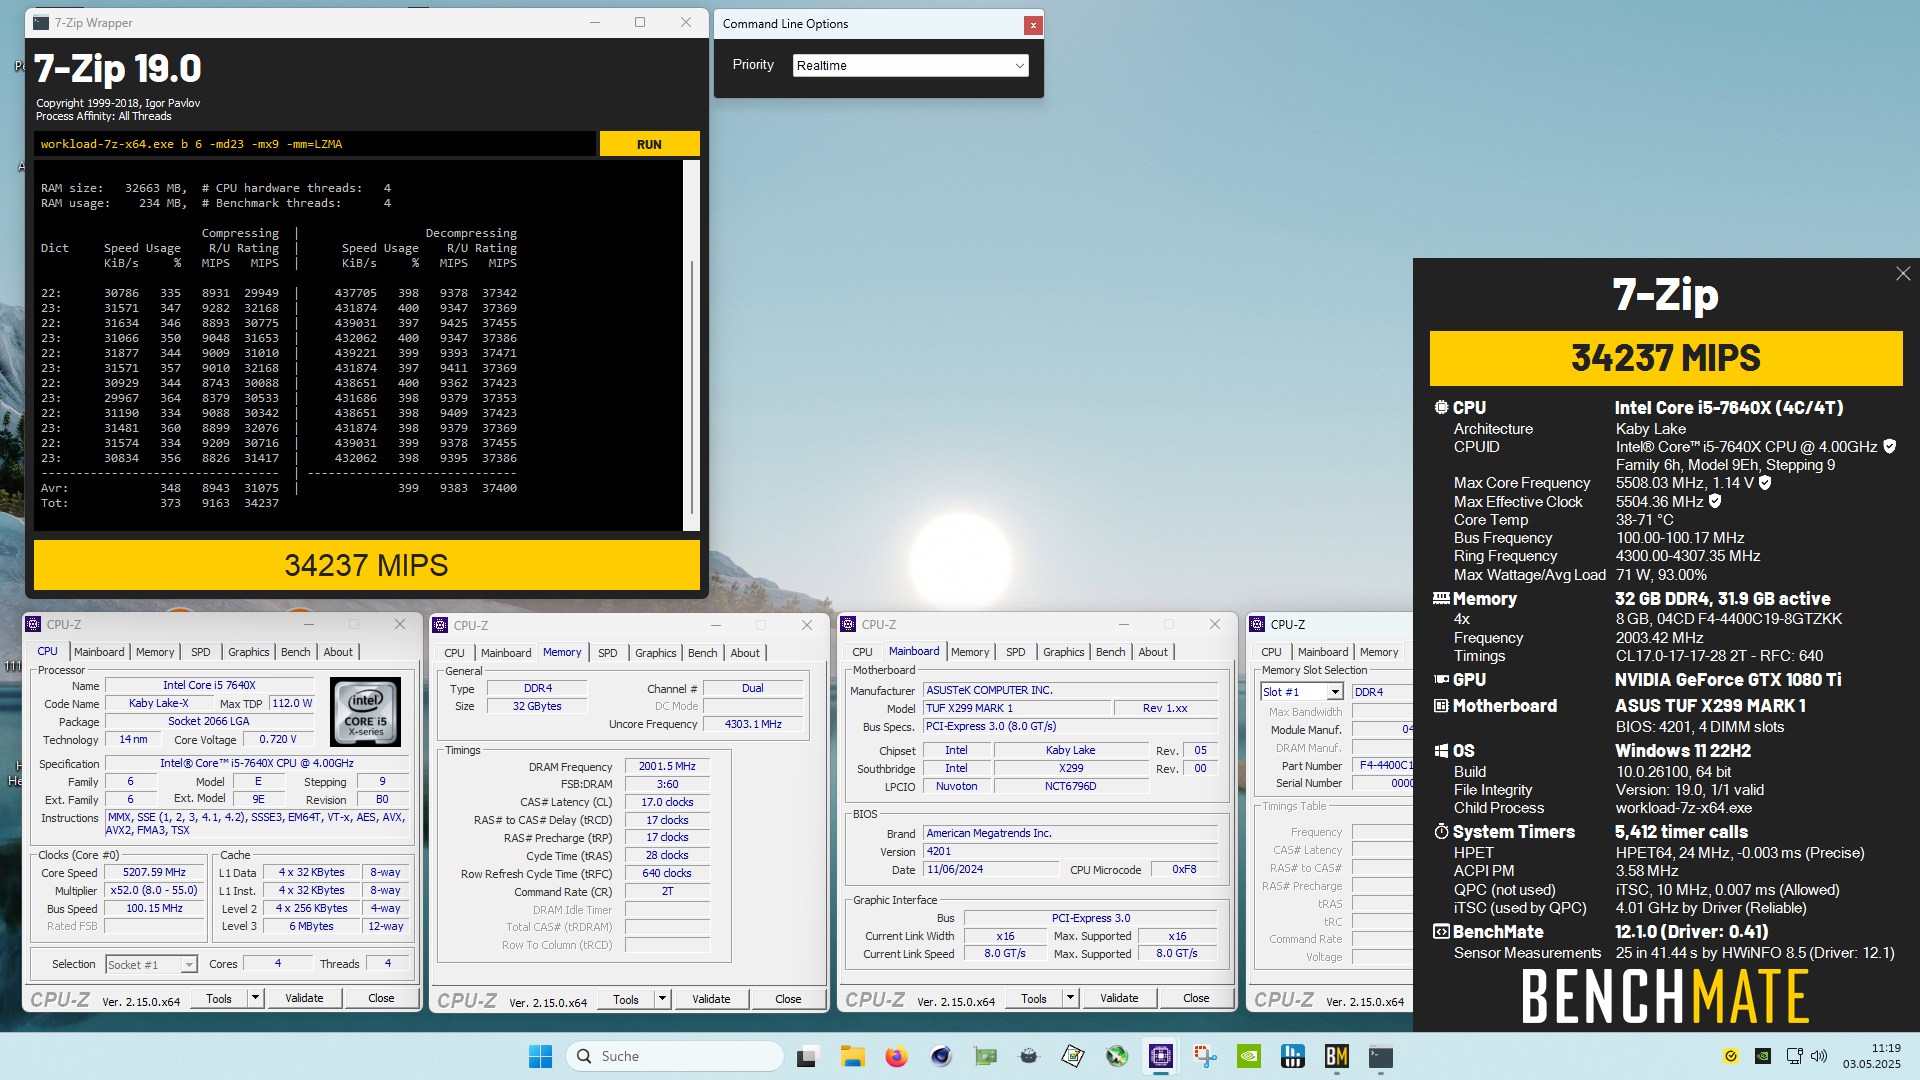
Task: Open File Explorer from the taskbar
Action: tap(852, 1056)
